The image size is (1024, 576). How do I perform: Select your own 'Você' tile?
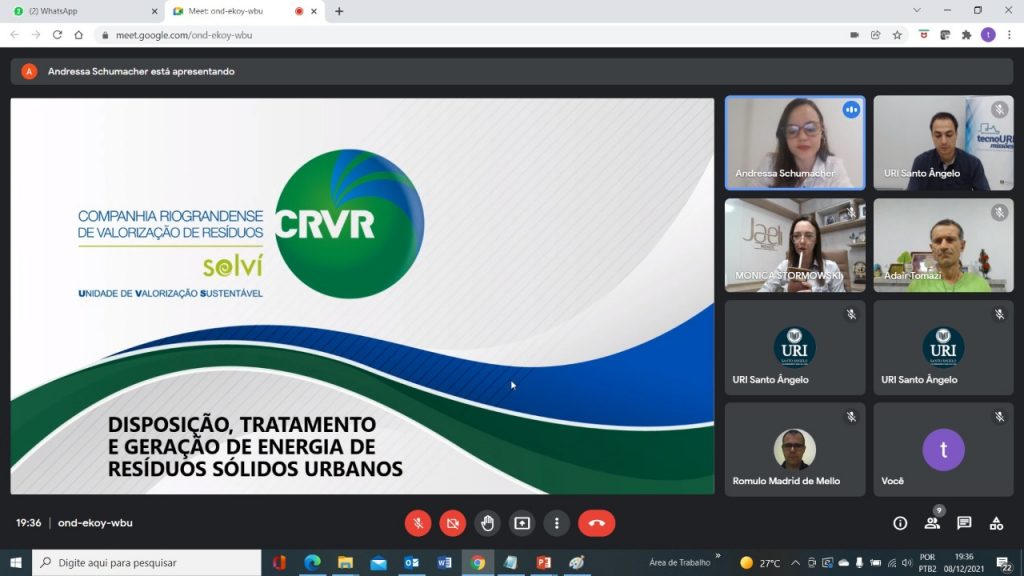944,449
